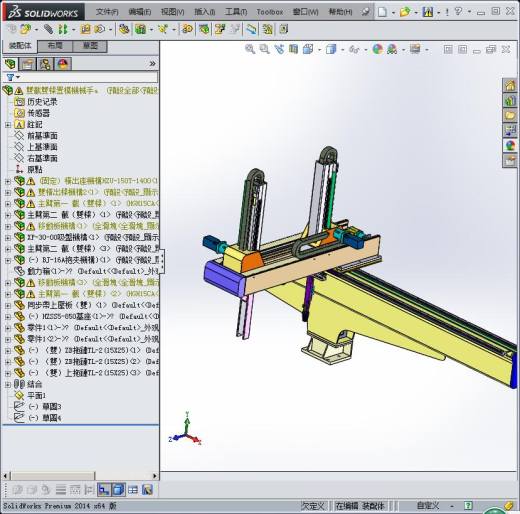Select the 前基準面 plane
Viewport: 520px width, 514px height.
[42, 136]
